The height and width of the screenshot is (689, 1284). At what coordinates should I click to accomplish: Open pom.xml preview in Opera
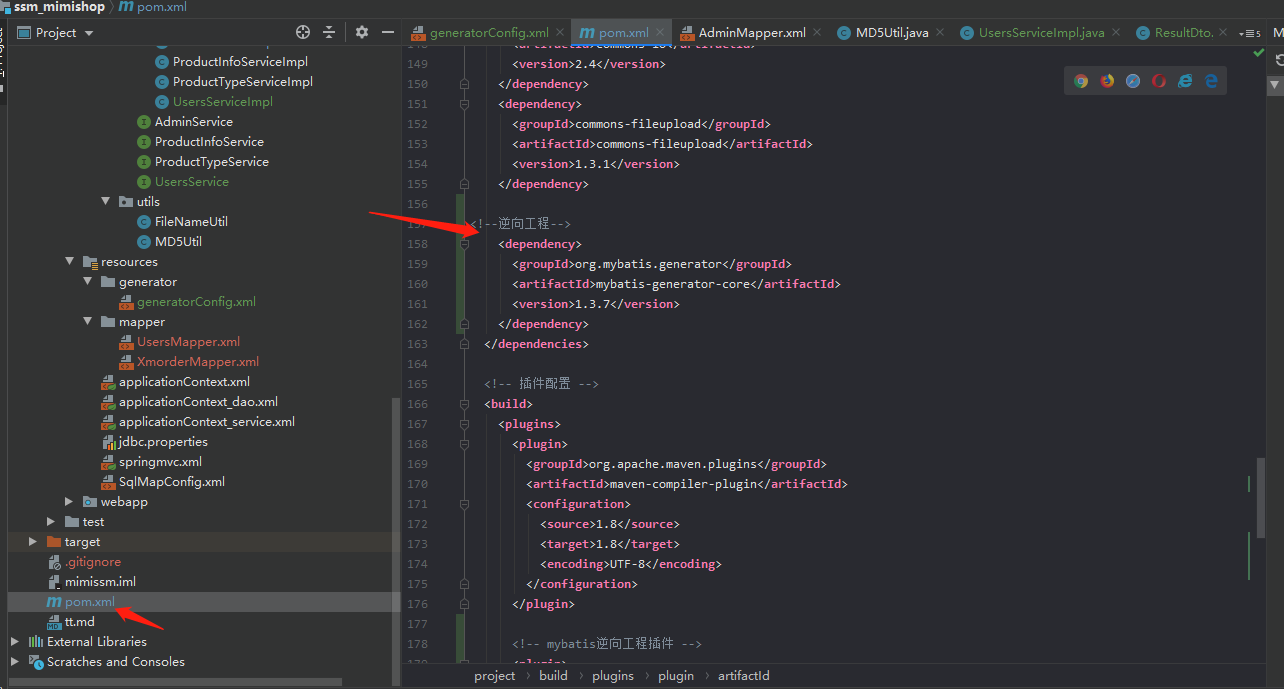[1159, 81]
